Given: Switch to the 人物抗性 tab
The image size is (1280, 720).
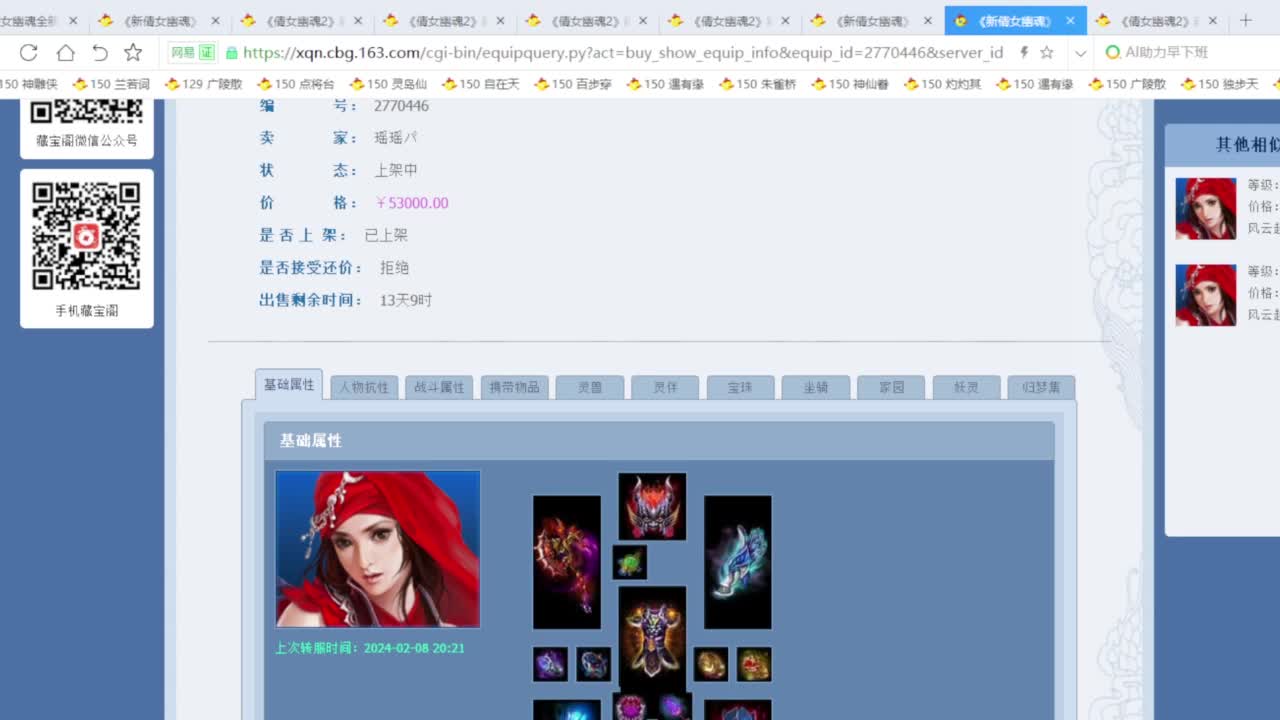Looking at the screenshot, I should tap(364, 387).
